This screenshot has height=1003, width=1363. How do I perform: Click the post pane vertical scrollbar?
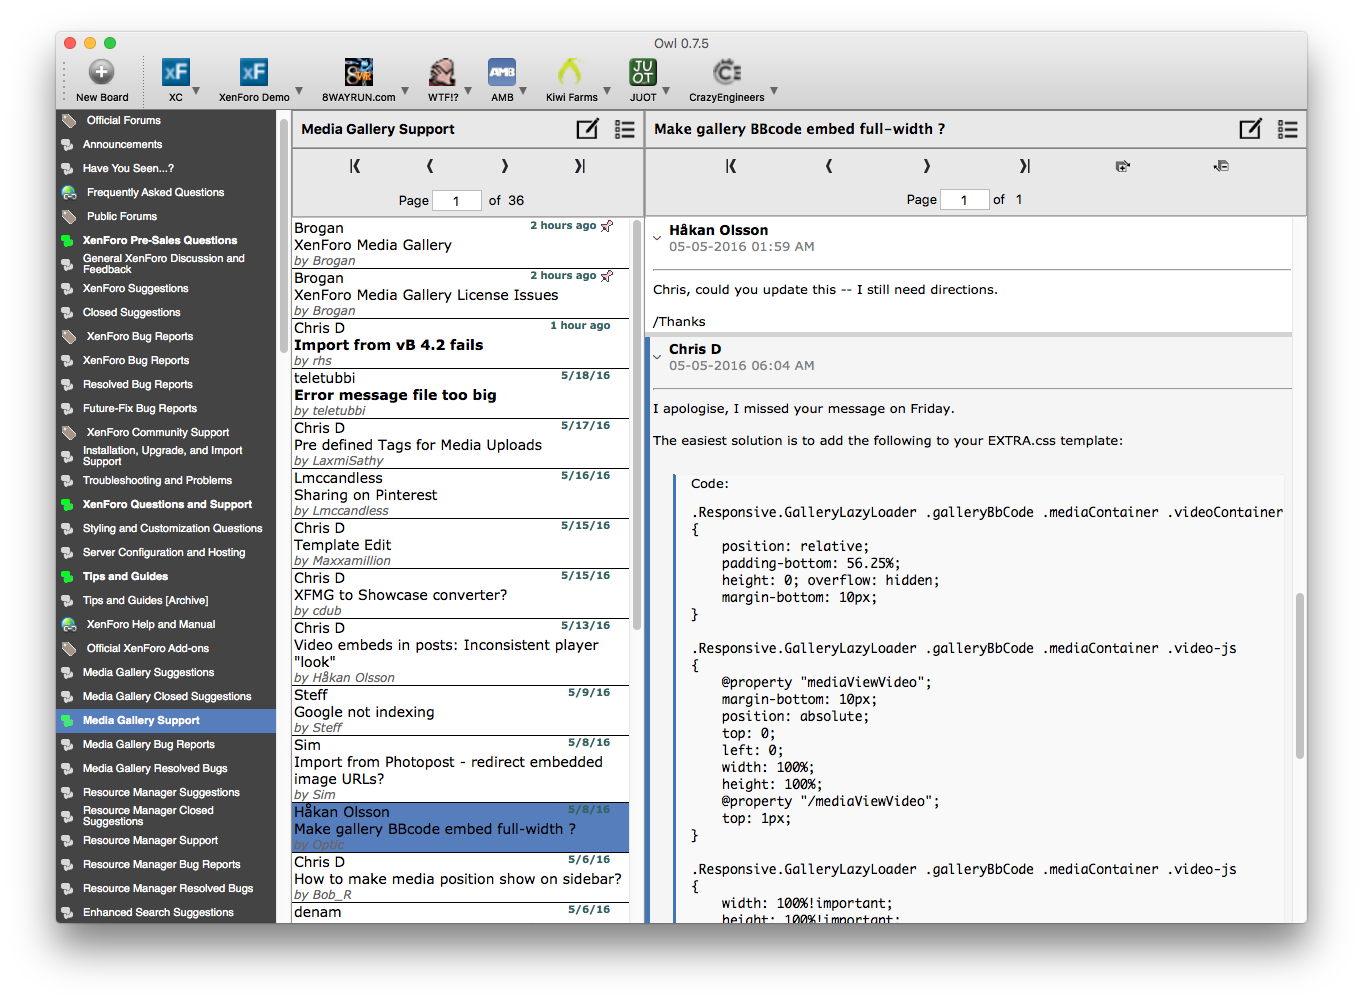(1300, 676)
